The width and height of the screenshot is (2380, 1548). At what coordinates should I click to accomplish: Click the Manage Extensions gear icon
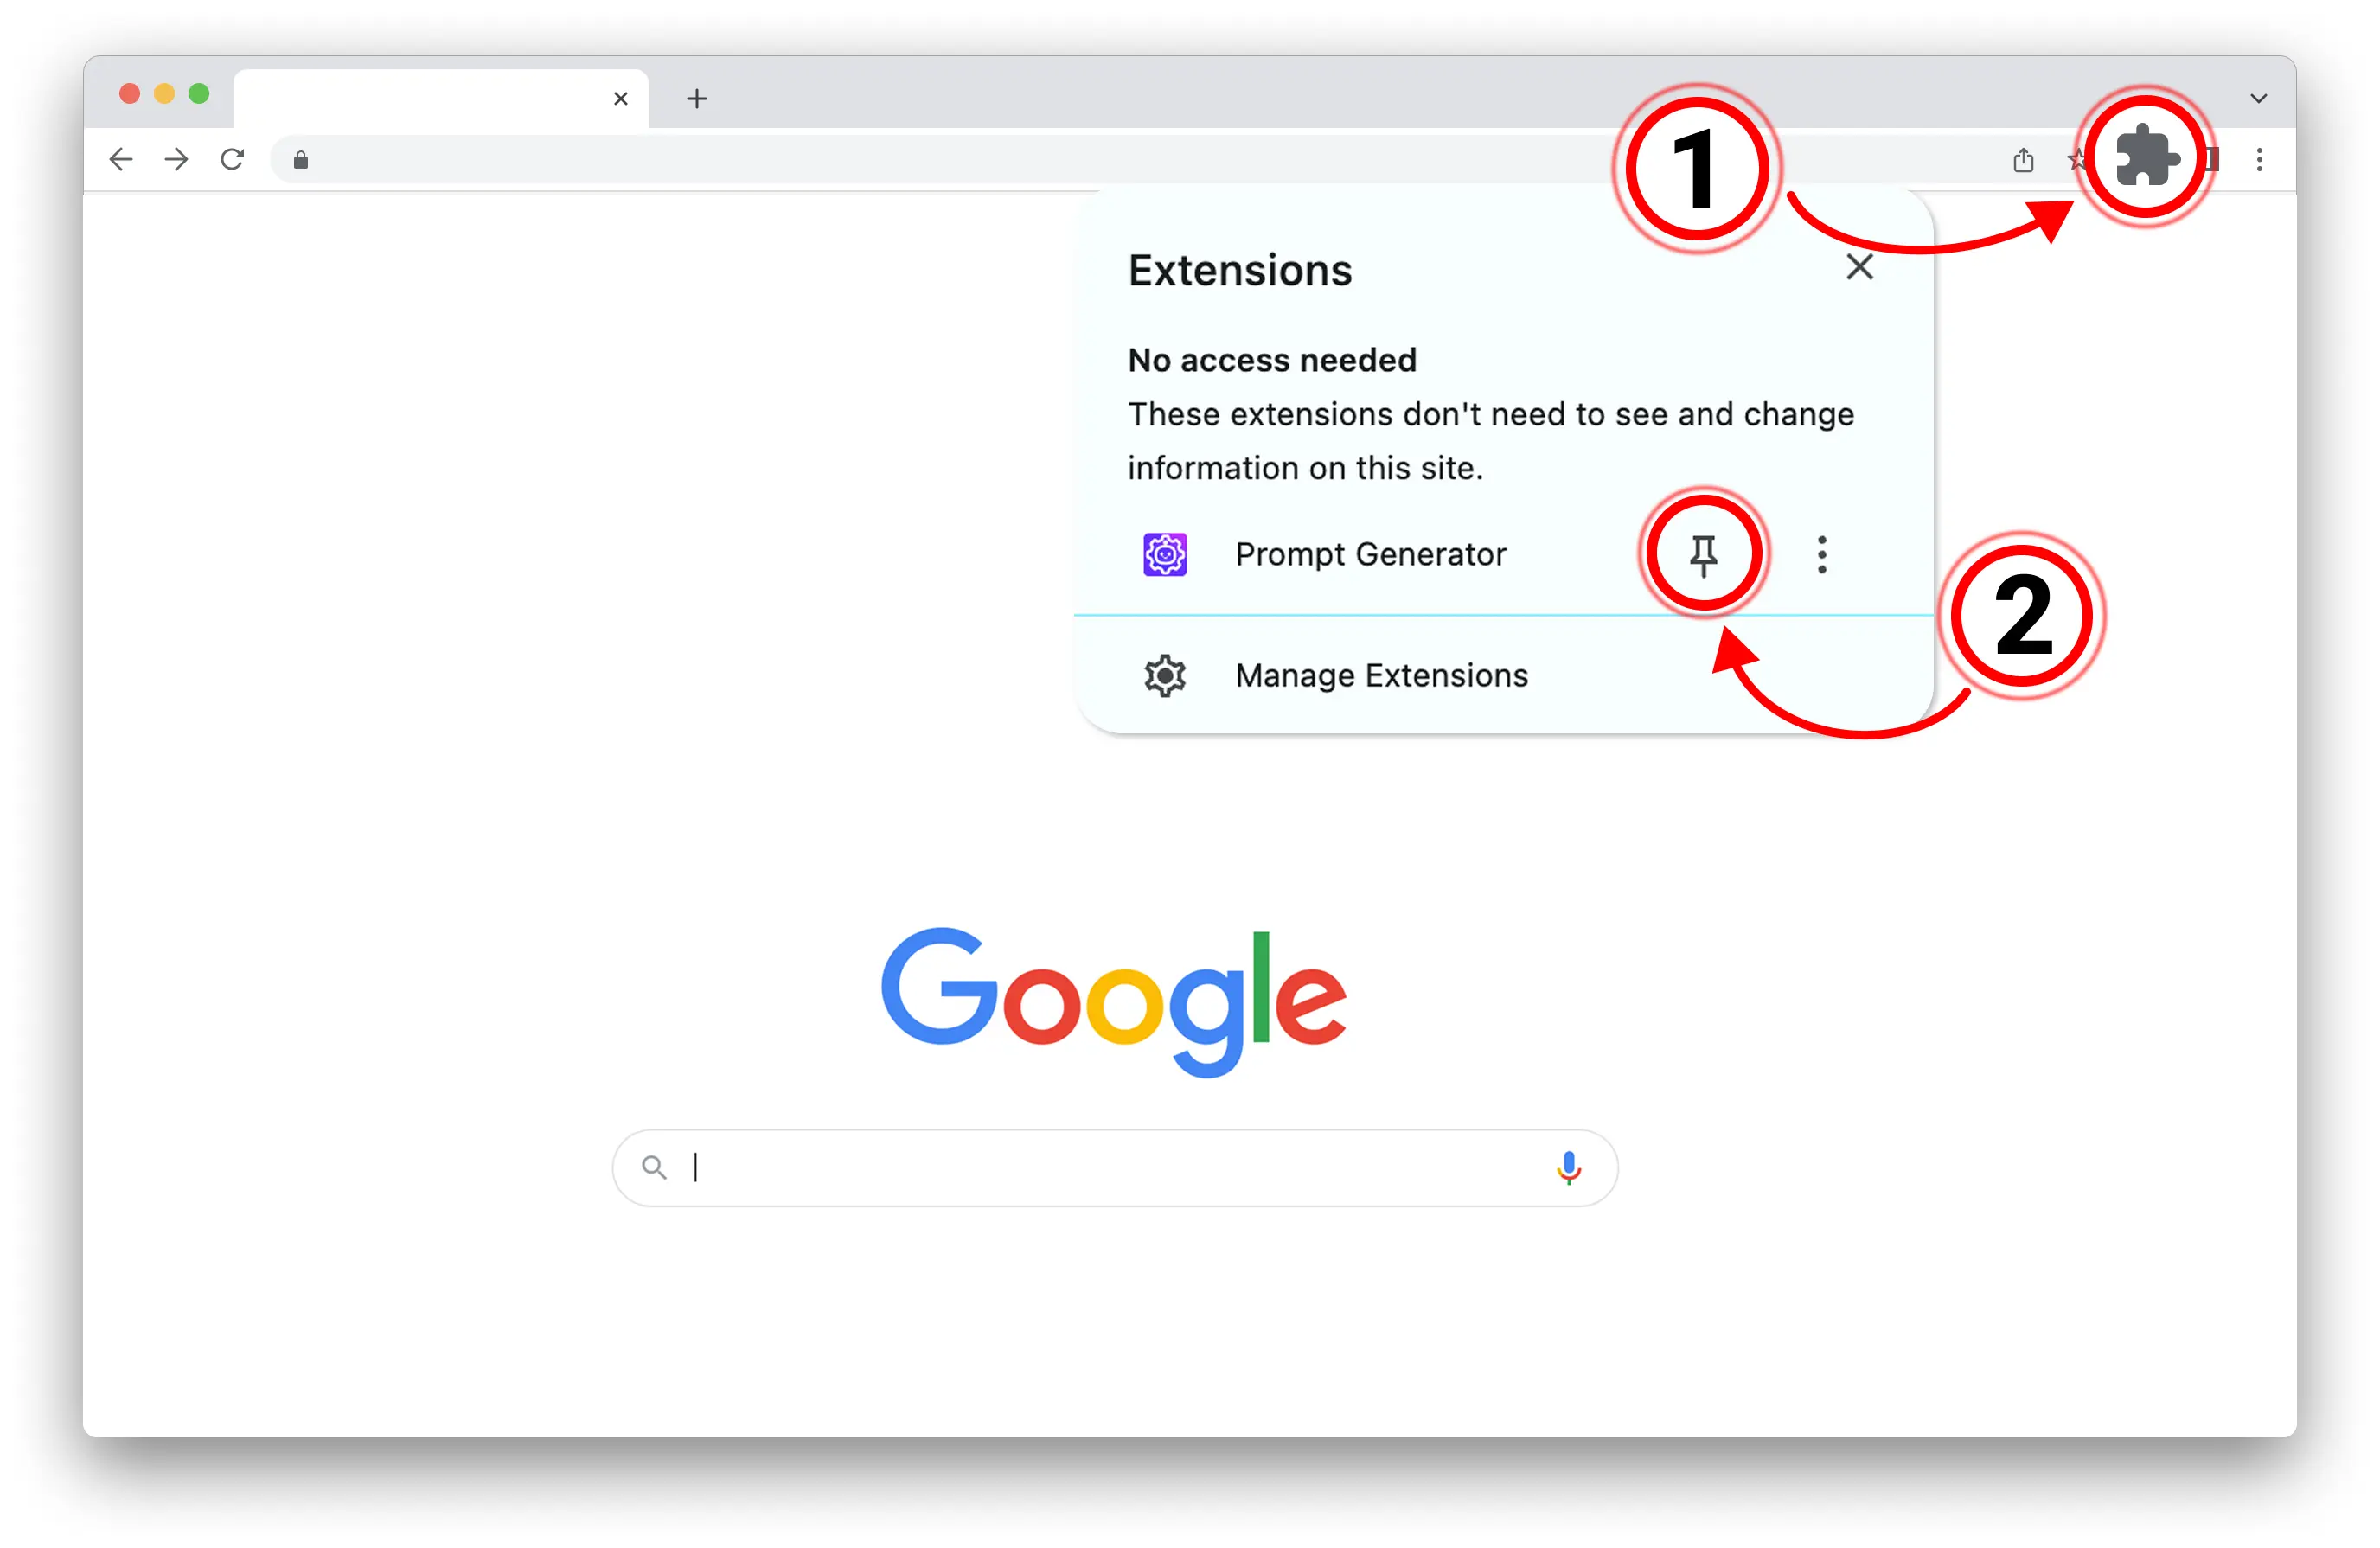[x=1164, y=676]
